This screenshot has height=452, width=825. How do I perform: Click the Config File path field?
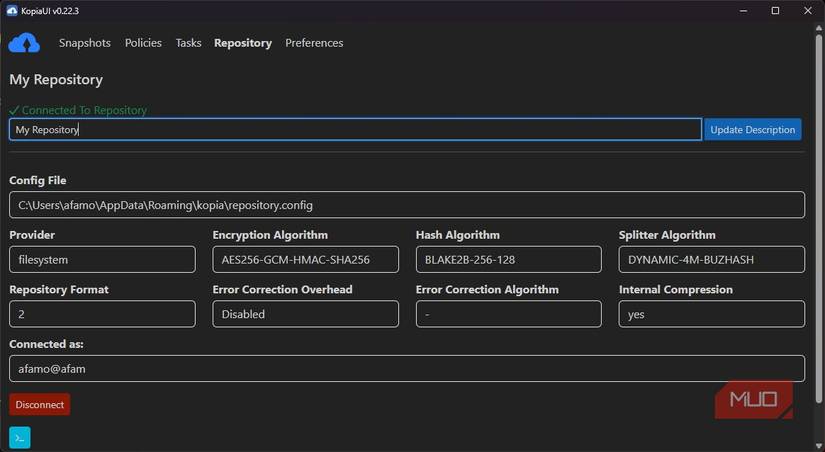tap(407, 205)
